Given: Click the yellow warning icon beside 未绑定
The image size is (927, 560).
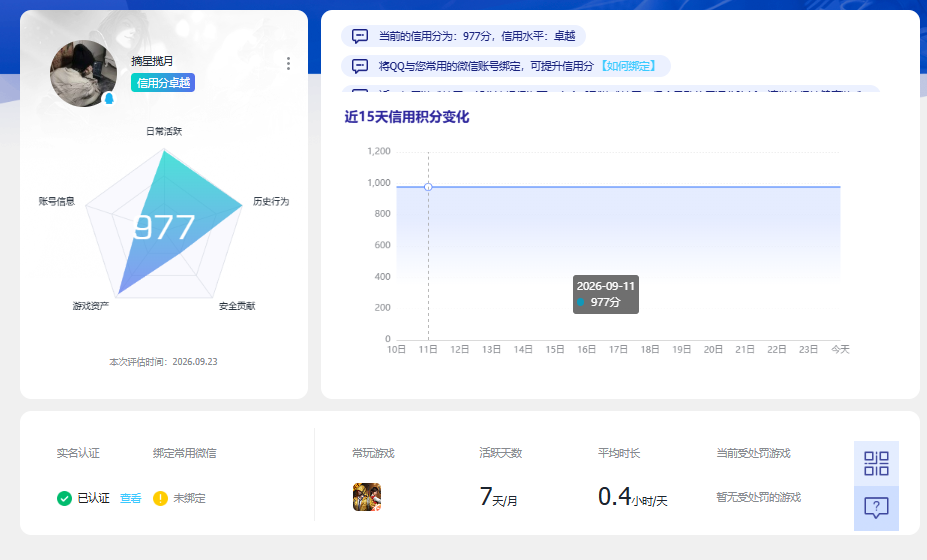Looking at the screenshot, I should point(160,499).
